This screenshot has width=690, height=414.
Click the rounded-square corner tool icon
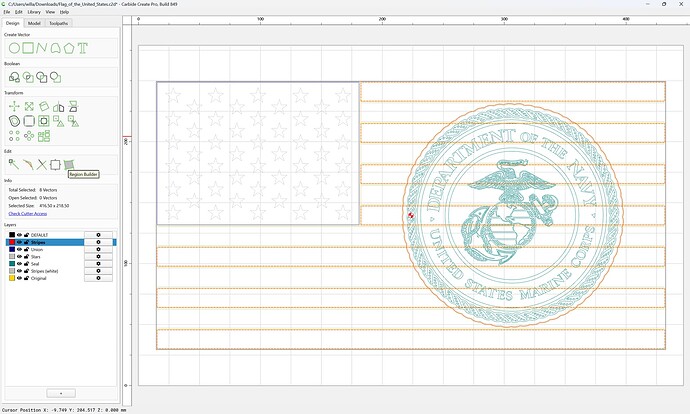tap(29, 121)
